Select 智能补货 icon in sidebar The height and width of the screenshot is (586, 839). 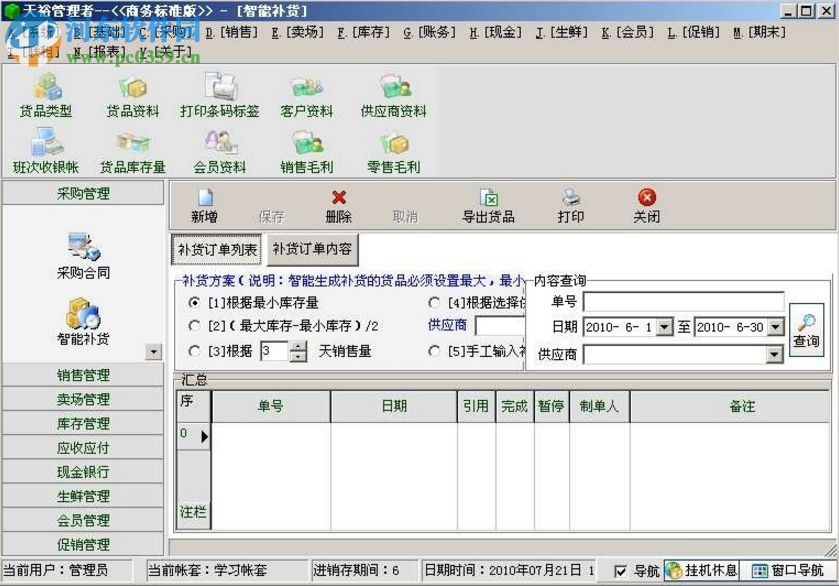tap(84, 325)
